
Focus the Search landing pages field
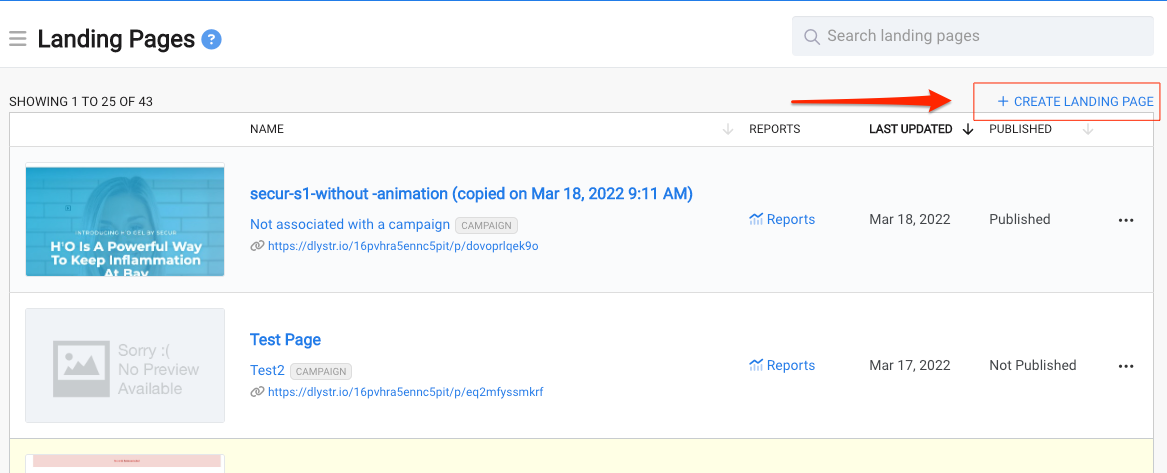click(973, 36)
